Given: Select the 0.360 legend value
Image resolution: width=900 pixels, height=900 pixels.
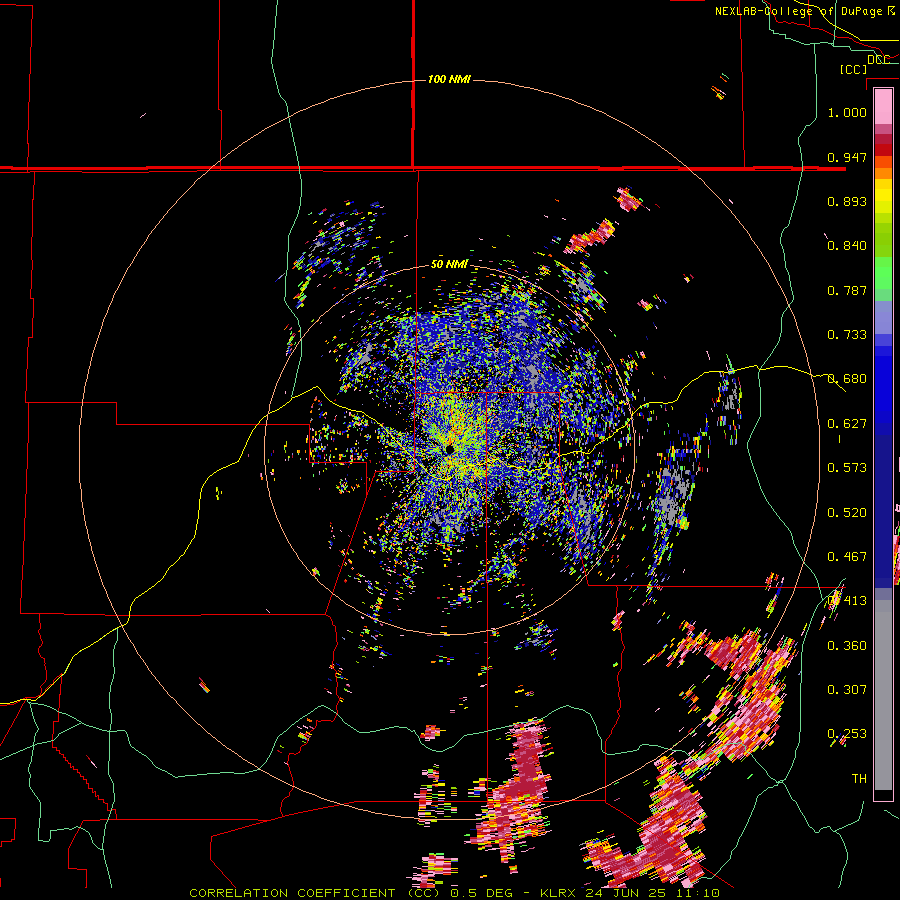Looking at the screenshot, I should coord(847,646).
